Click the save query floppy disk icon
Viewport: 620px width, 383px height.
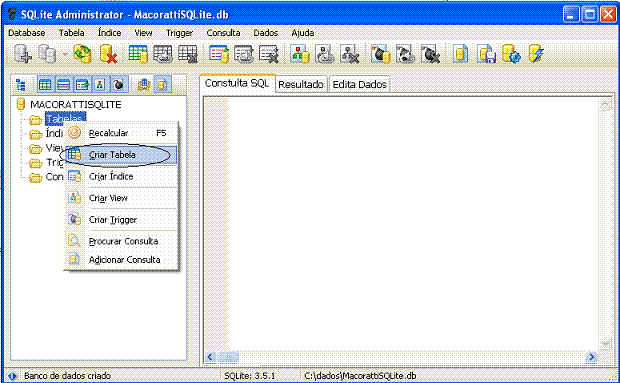click(486, 54)
